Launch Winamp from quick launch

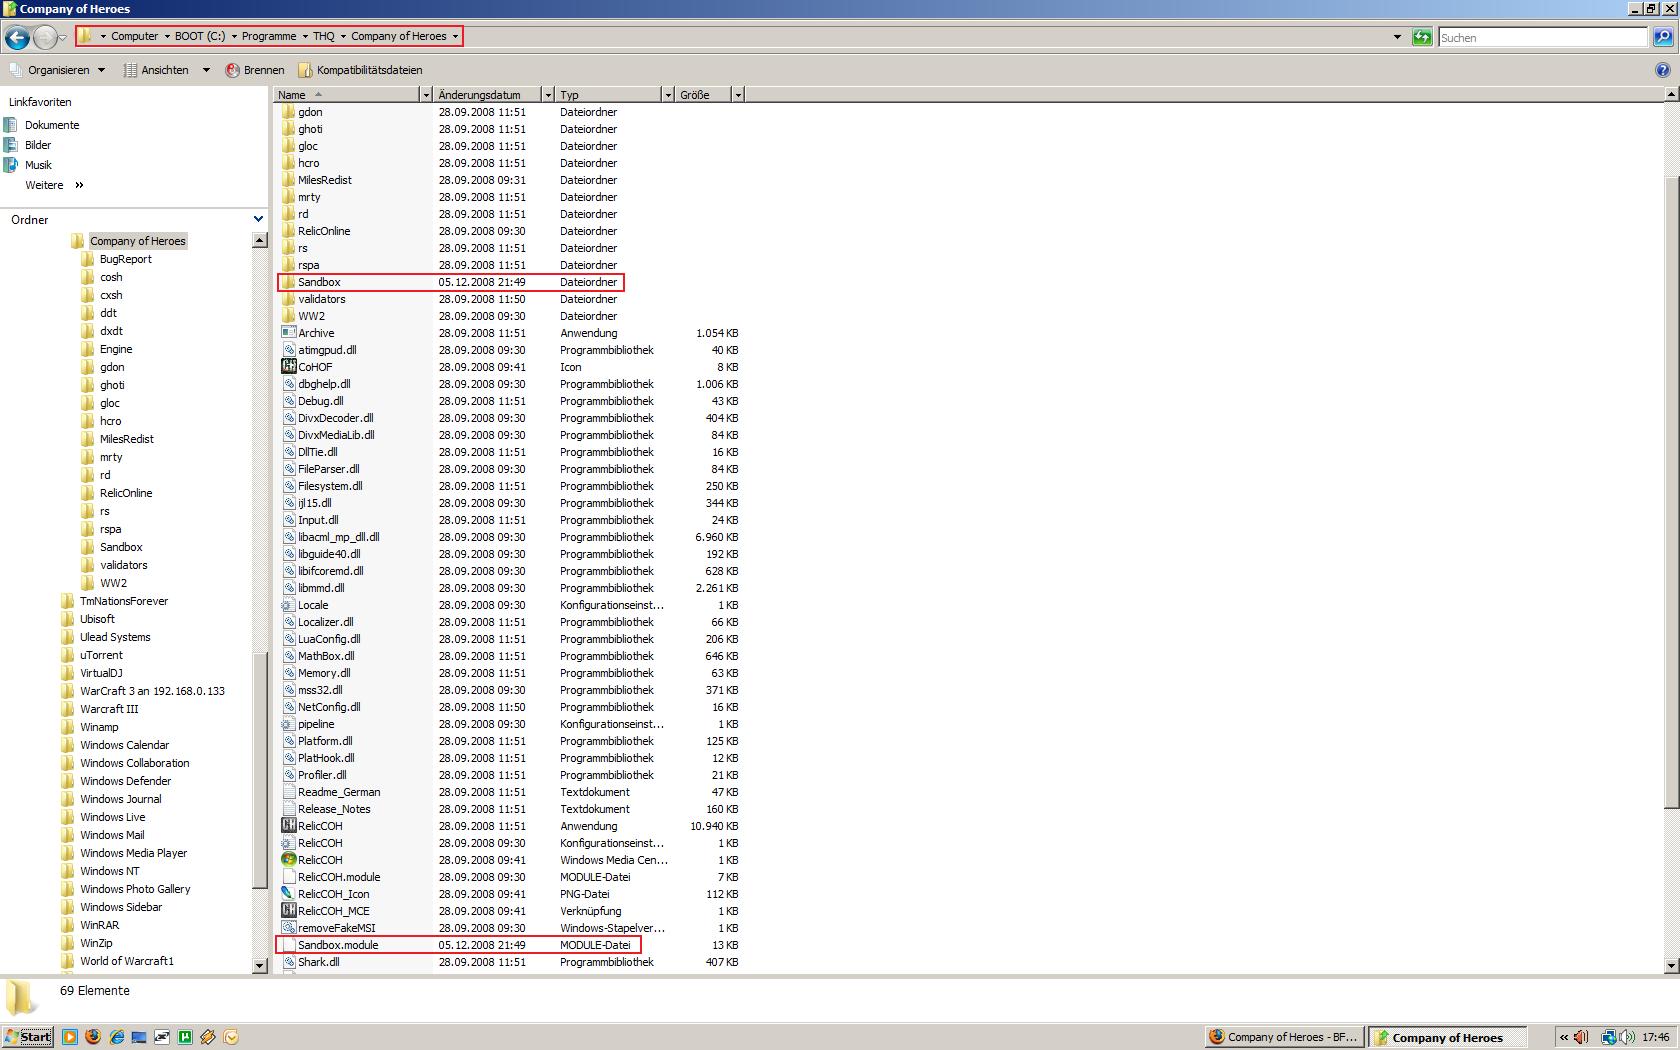point(208,1037)
